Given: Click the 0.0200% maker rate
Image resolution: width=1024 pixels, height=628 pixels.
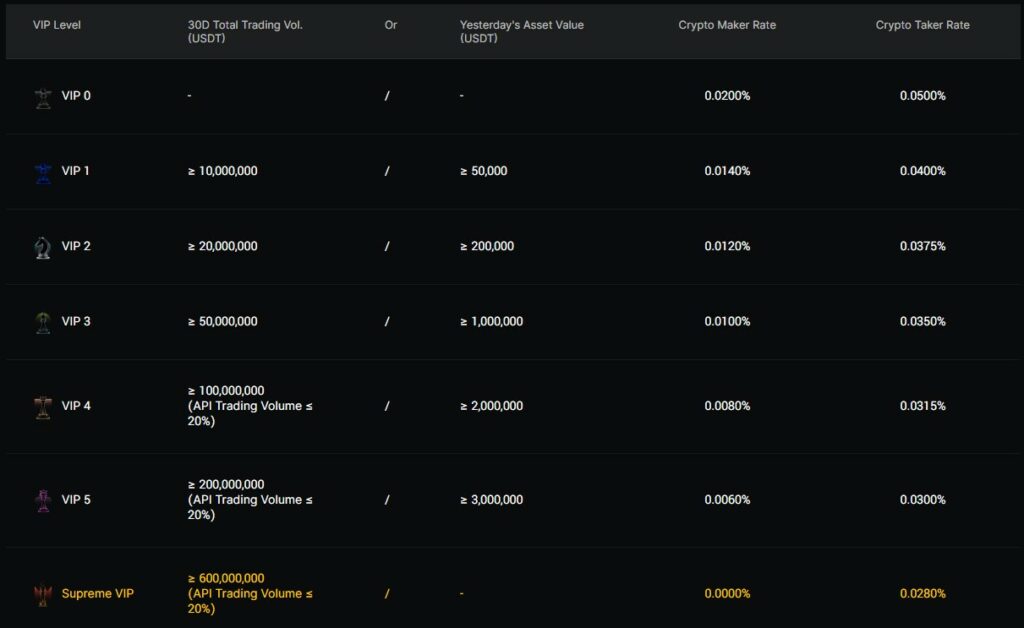Looking at the screenshot, I should (x=727, y=96).
